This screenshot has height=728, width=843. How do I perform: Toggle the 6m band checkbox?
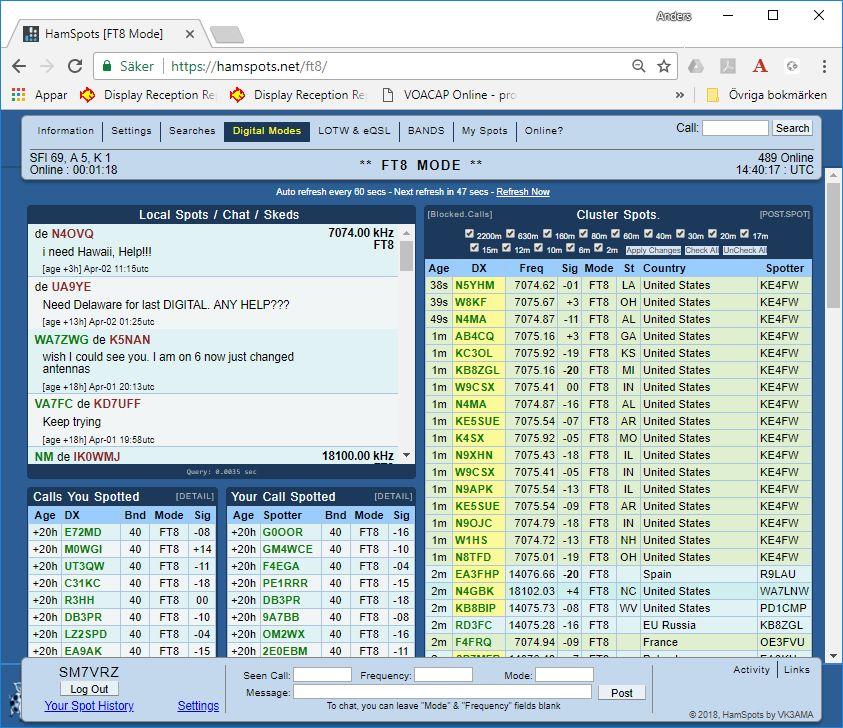tap(570, 248)
